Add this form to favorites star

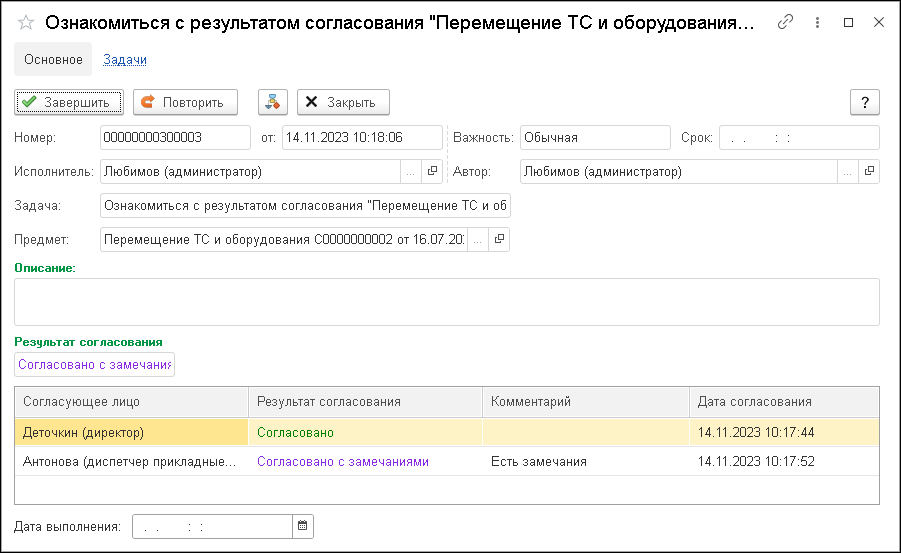coord(26,22)
